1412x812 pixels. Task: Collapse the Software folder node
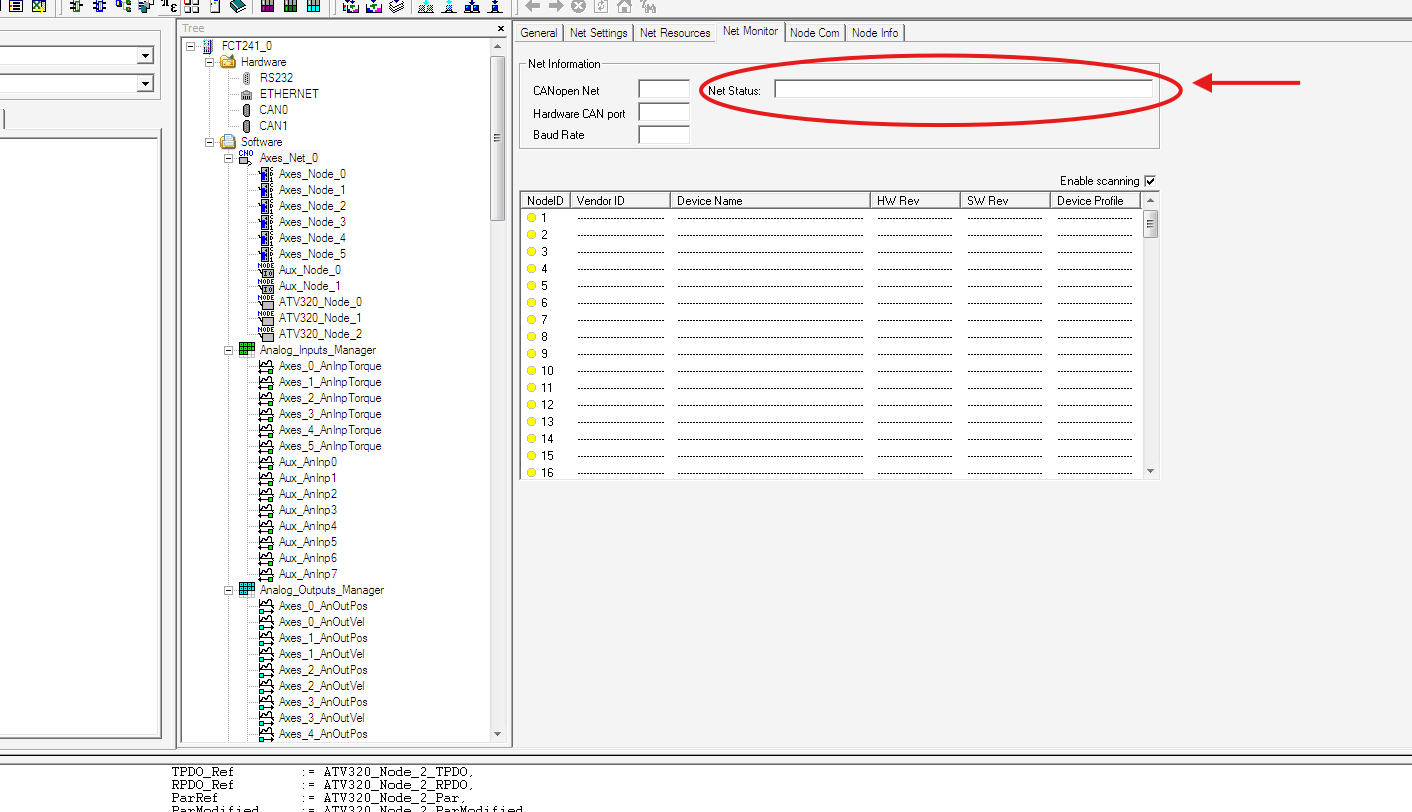210,142
